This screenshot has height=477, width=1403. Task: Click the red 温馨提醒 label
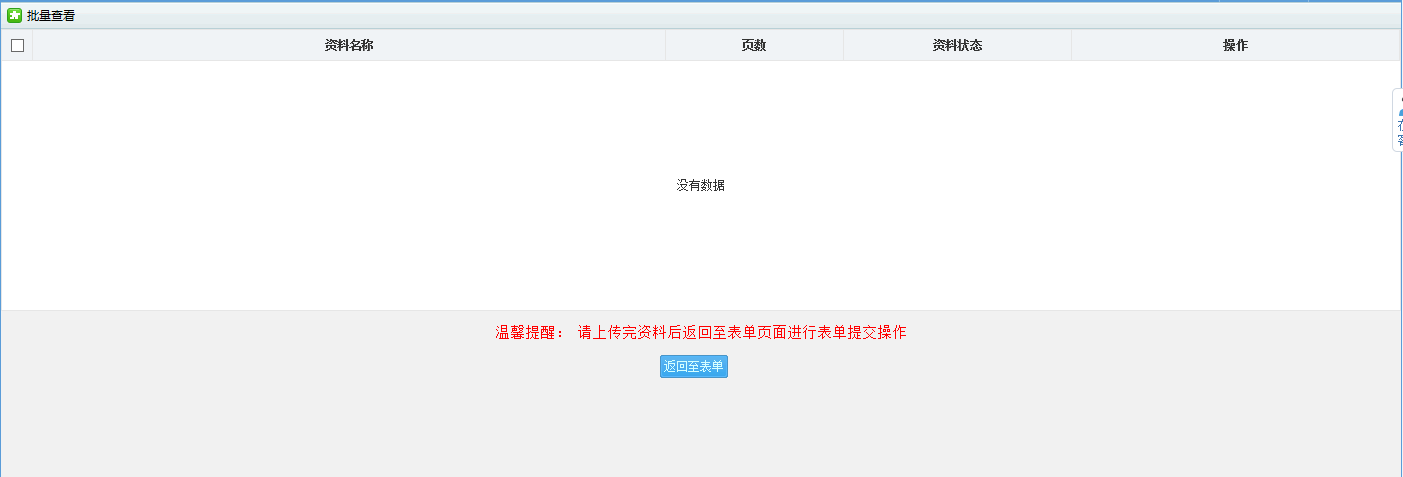point(530,333)
